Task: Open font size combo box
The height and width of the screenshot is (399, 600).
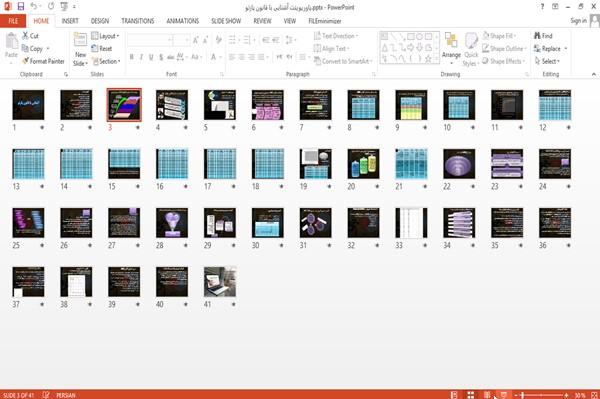Action: pyautogui.click(x=181, y=40)
